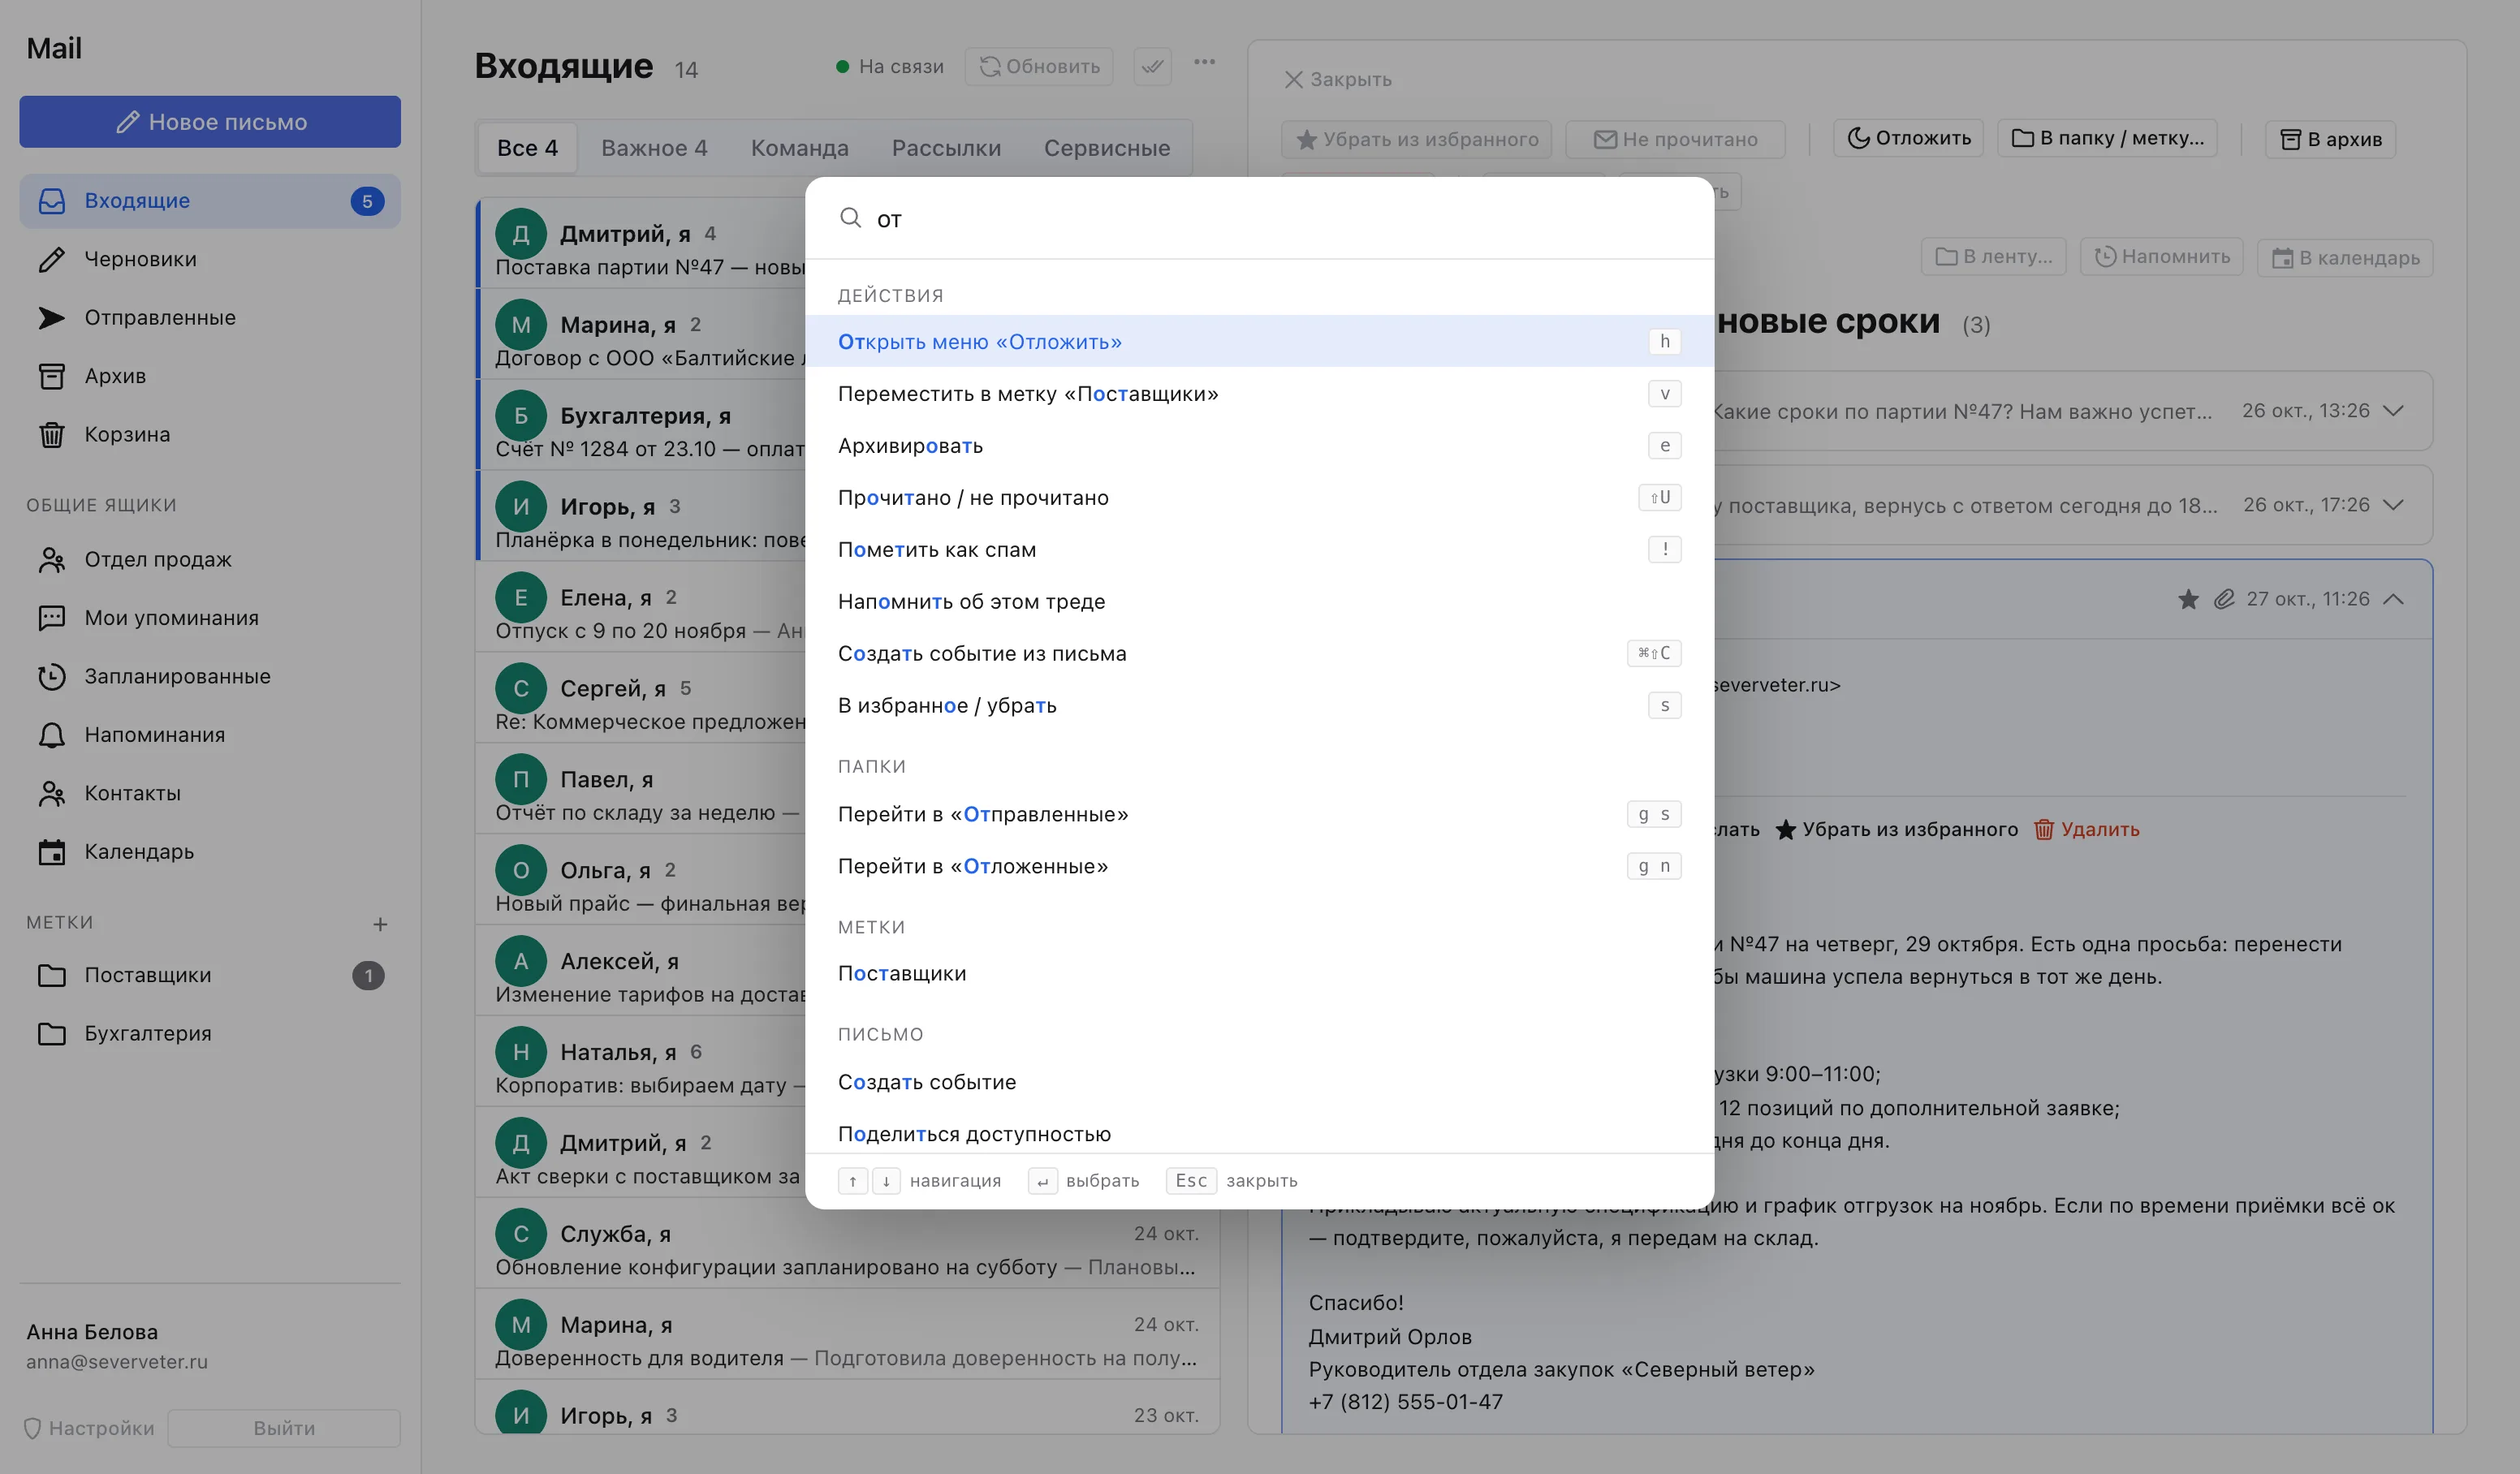Choose Перейти в «Отправленные» command
Viewport: 2520px width, 1474px height.
coord(1259,814)
